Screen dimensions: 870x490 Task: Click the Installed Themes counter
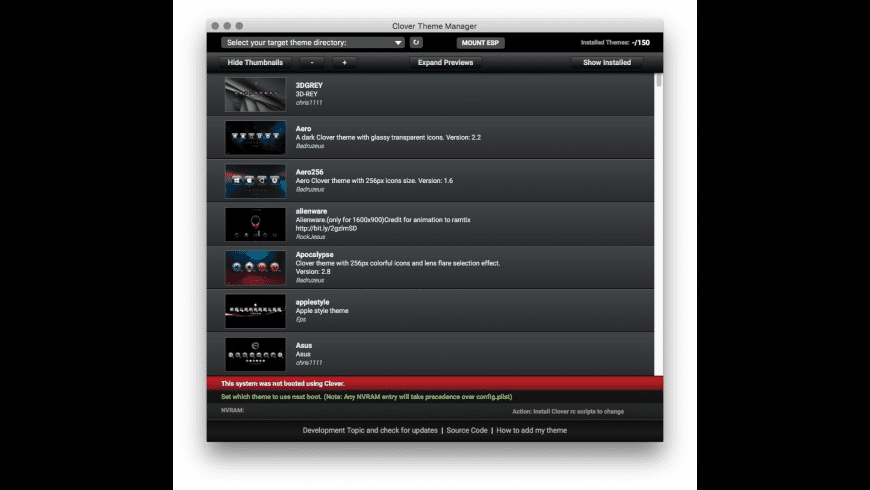(x=615, y=43)
